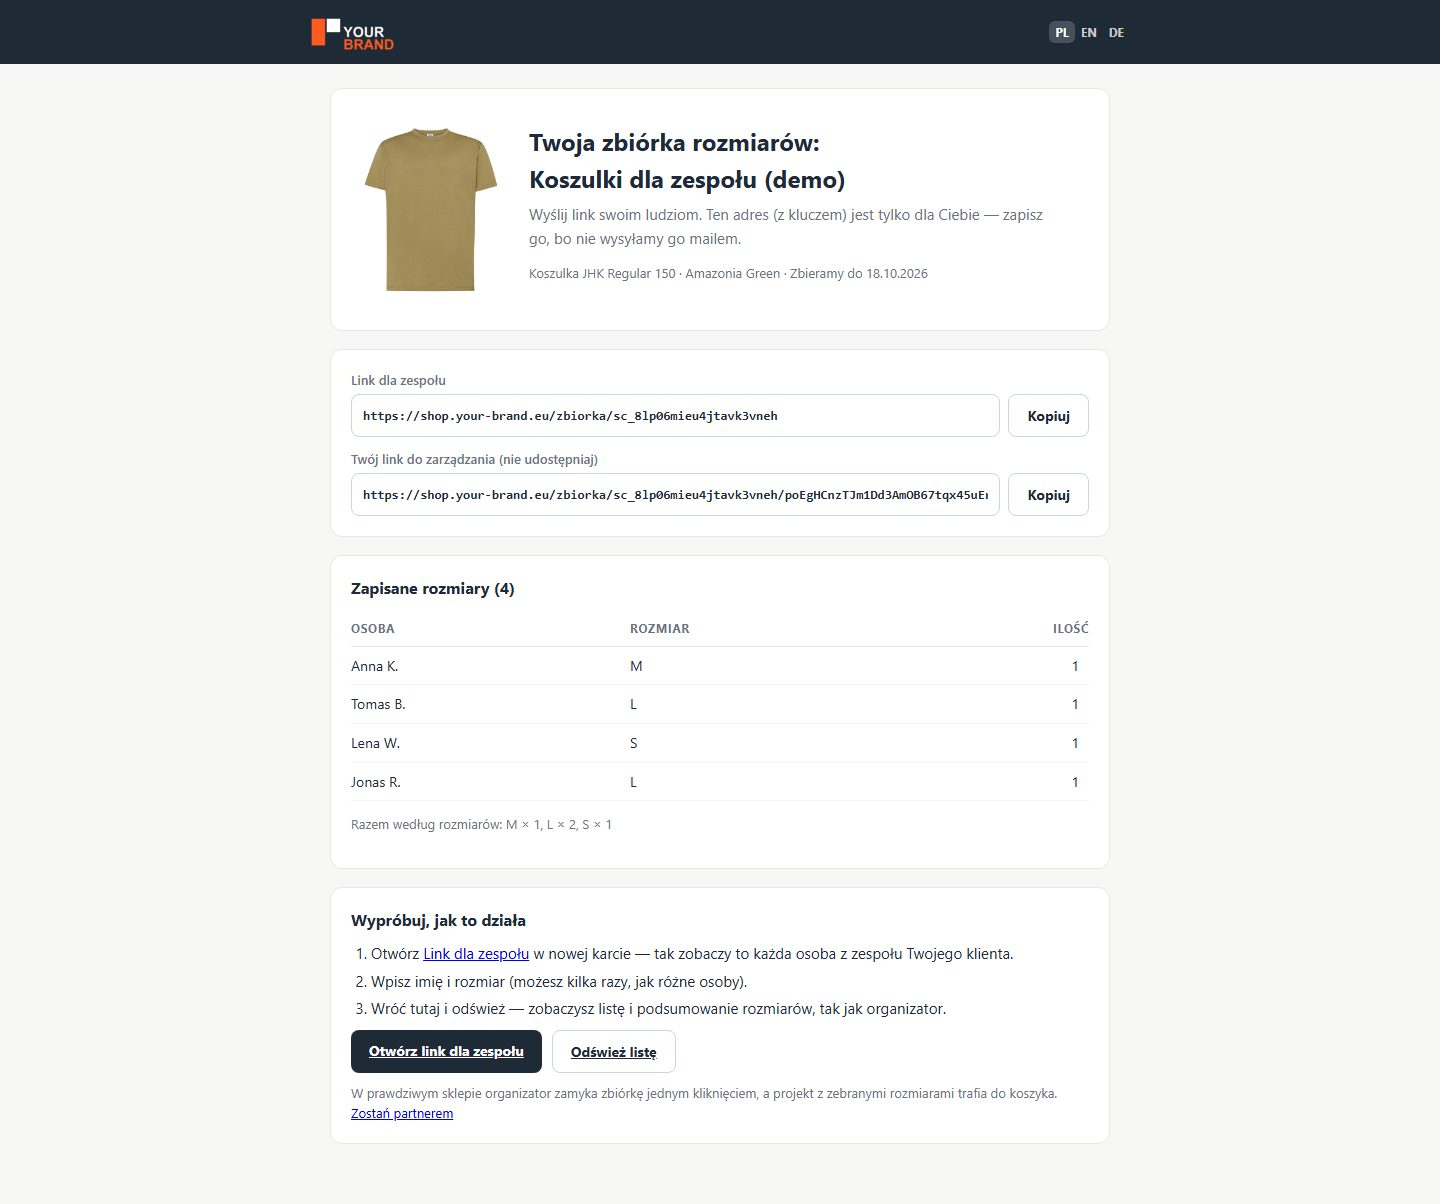The width and height of the screenshot is (1440, 1204).
Task: Click the ILOŚĆ column header
Action: [1070, 629]
